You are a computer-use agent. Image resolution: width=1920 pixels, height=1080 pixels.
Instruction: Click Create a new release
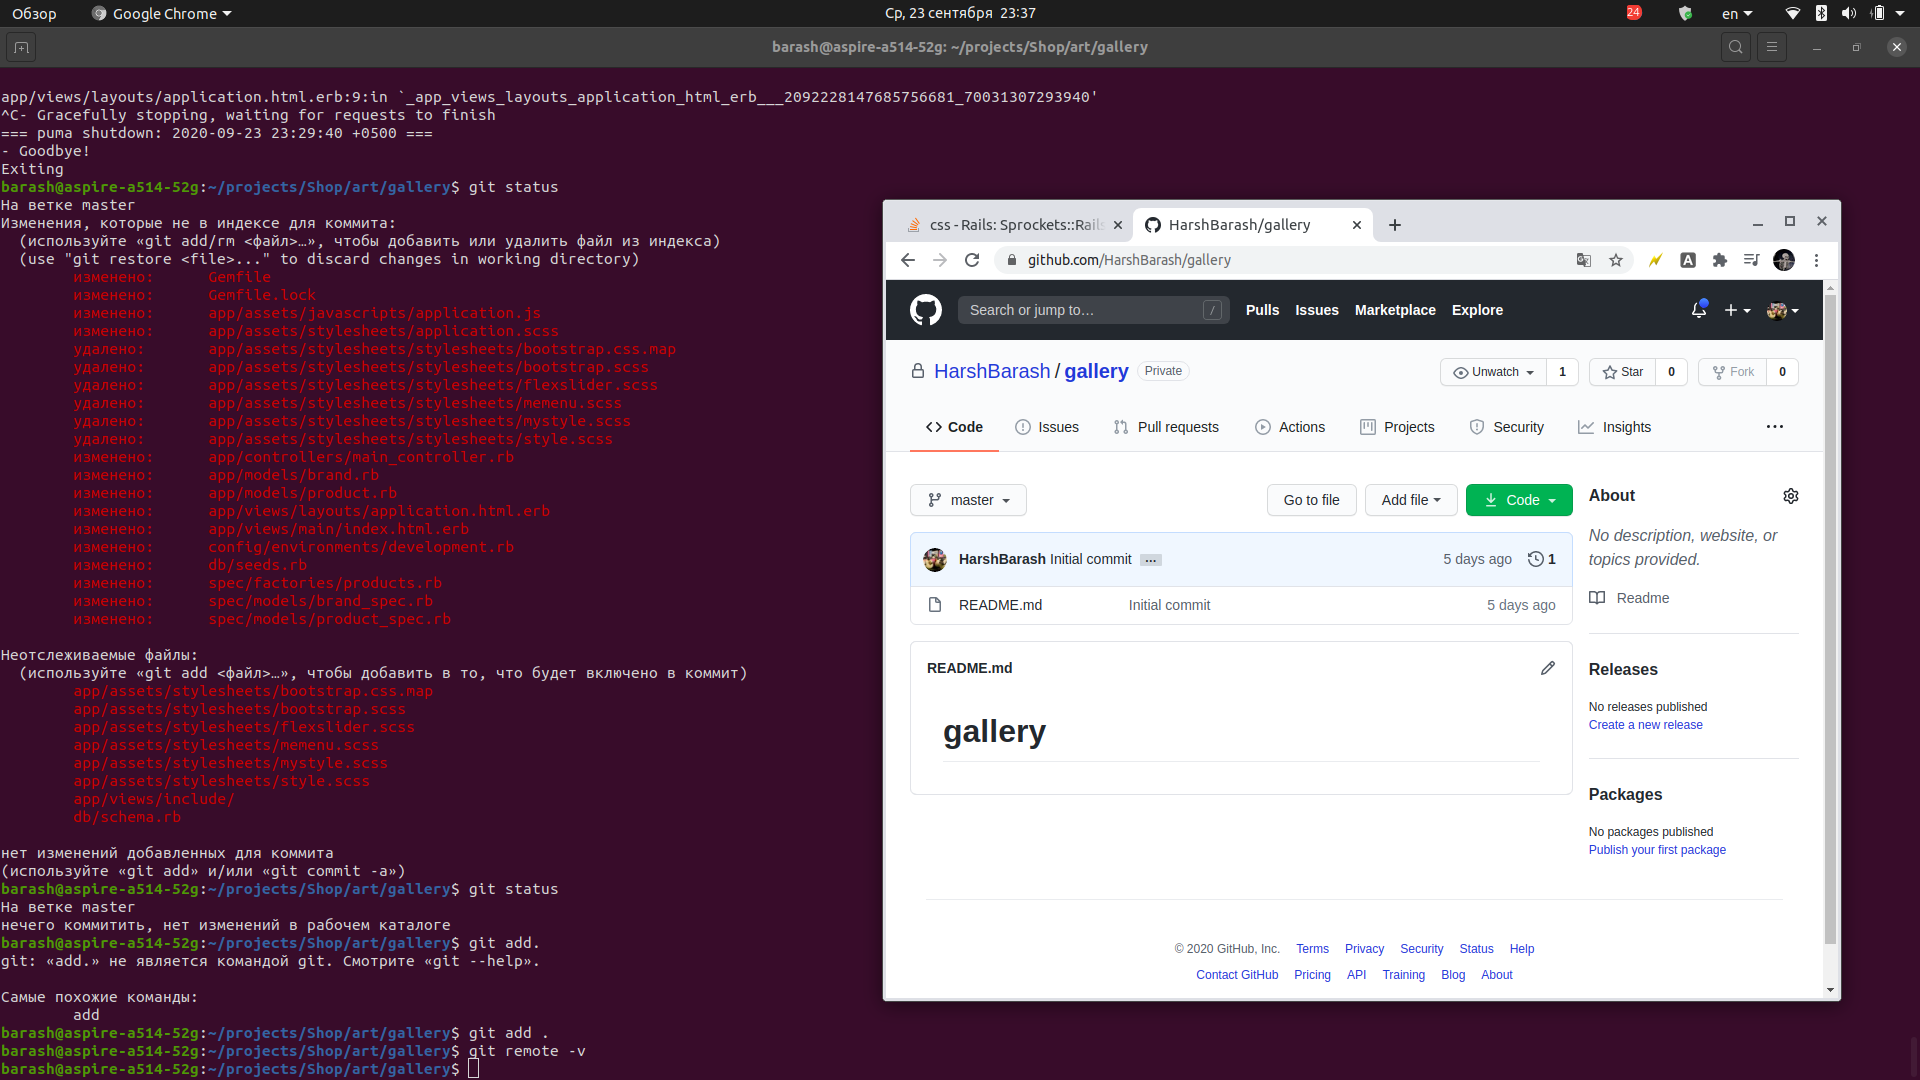pyautogui.click(x=1645, y=725)
